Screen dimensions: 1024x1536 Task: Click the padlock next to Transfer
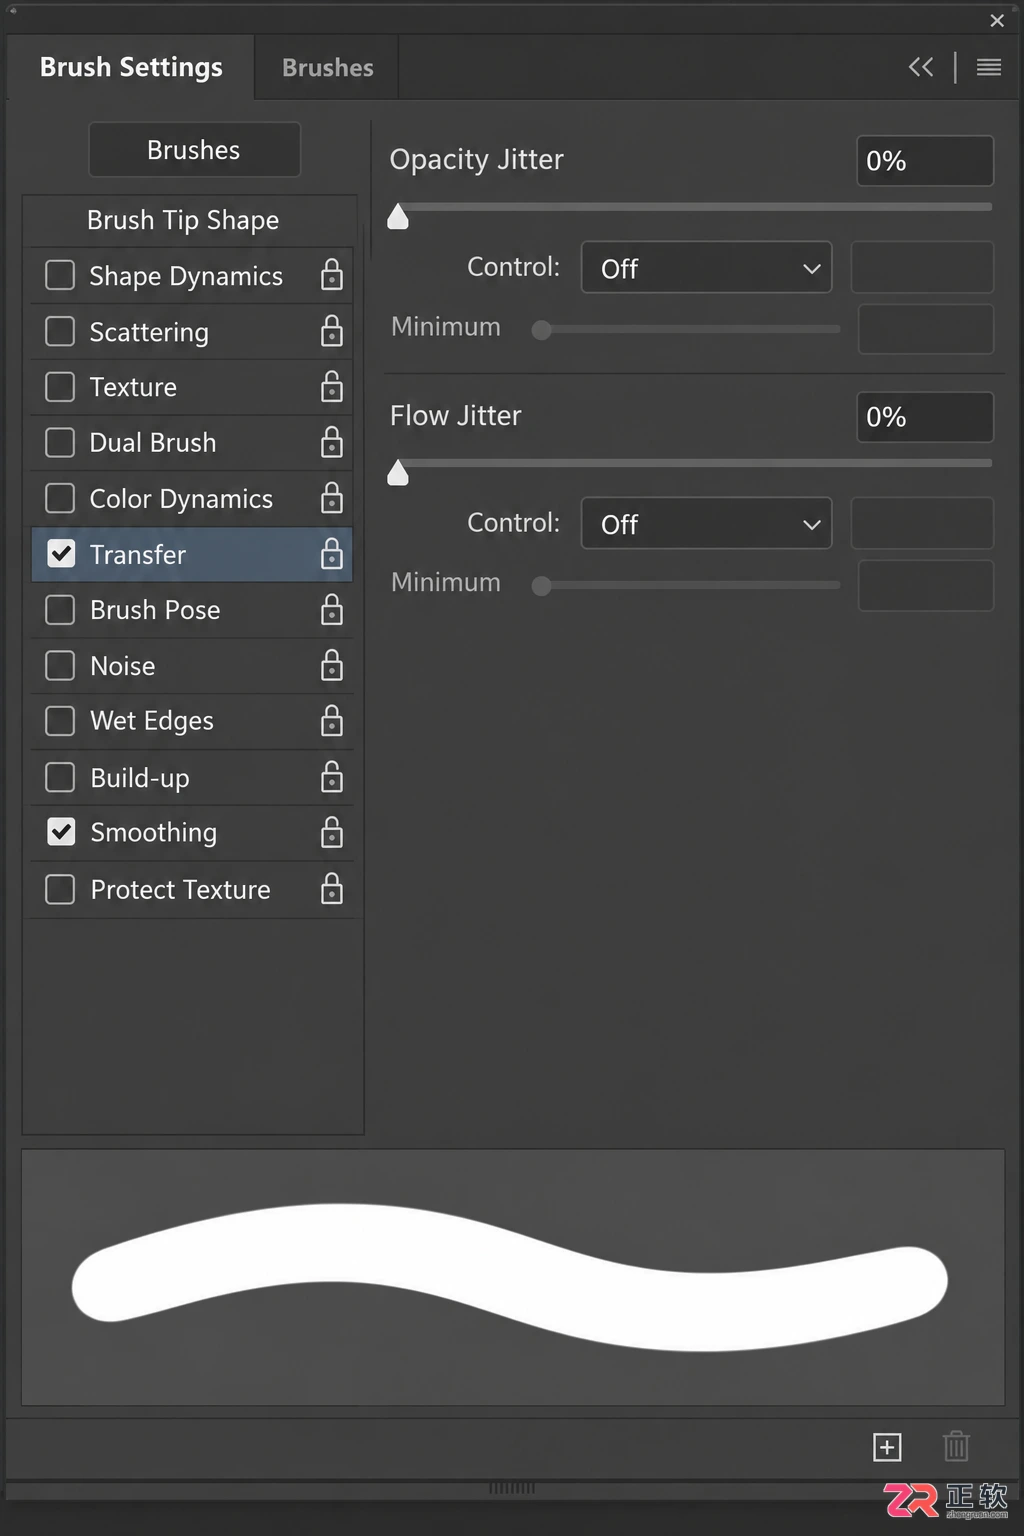click(332, 554)
